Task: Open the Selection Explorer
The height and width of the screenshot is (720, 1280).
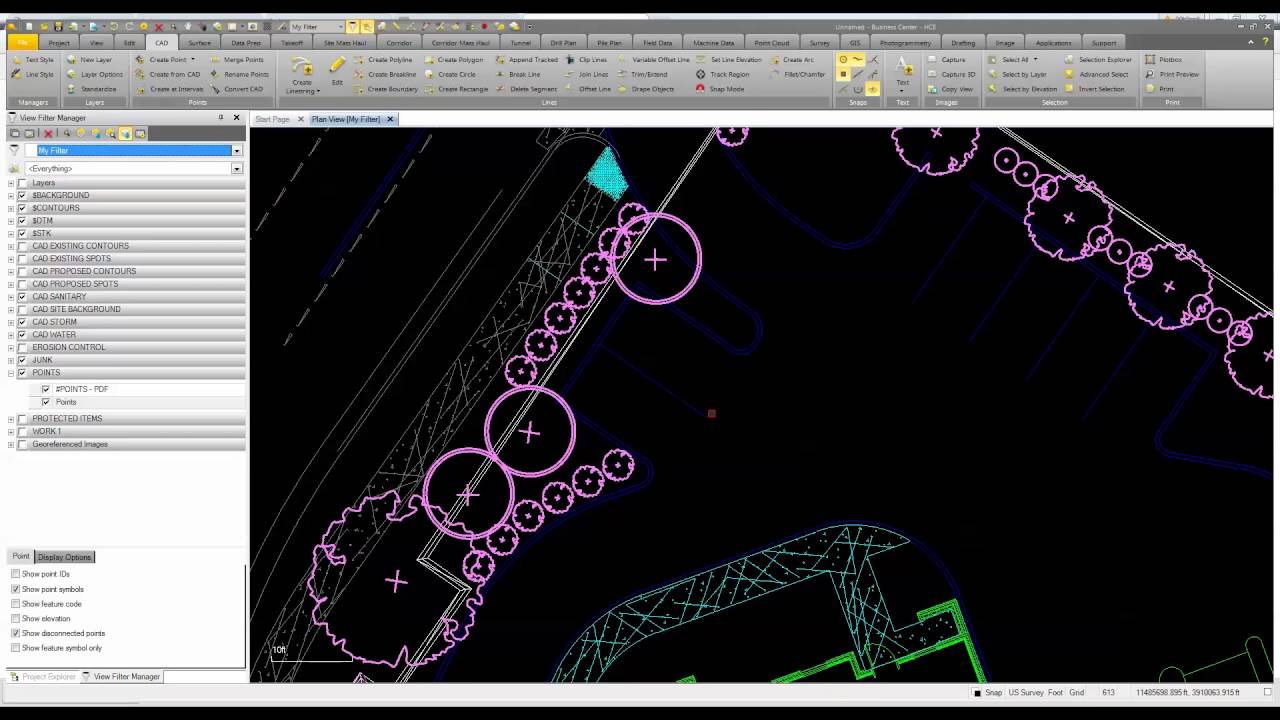Action: pos(1097,59)
